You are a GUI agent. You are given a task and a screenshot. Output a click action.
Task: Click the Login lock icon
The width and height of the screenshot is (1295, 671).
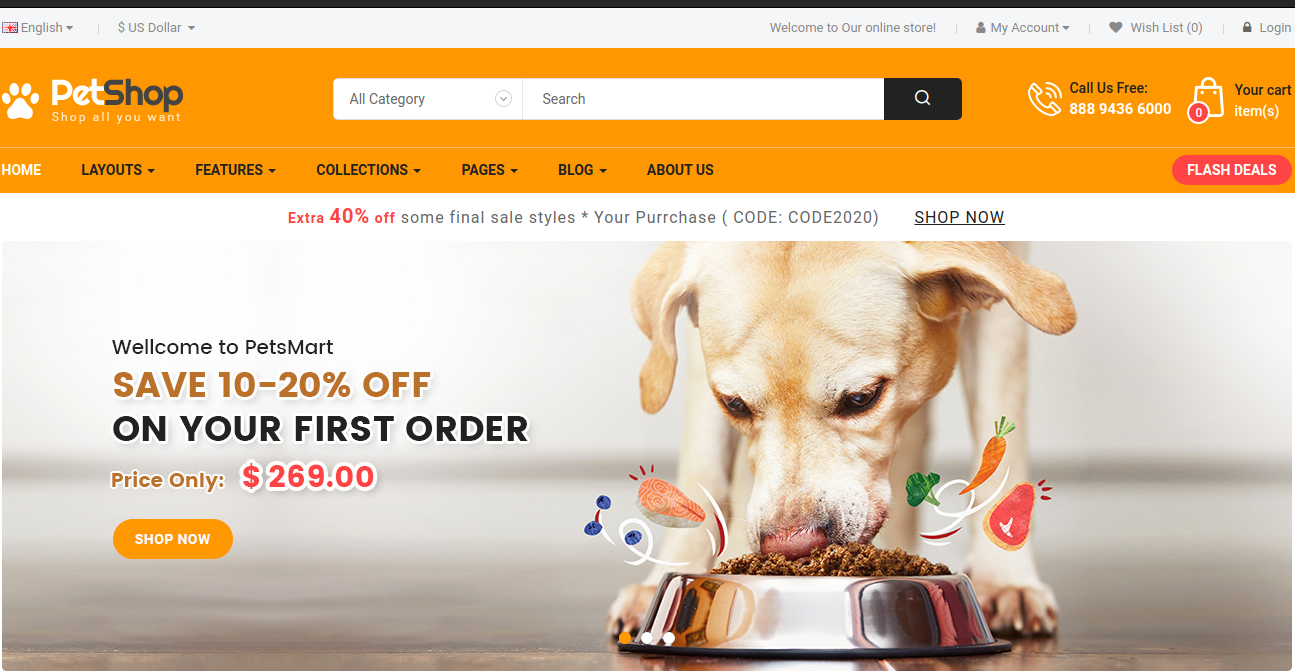coord(1247,28)
